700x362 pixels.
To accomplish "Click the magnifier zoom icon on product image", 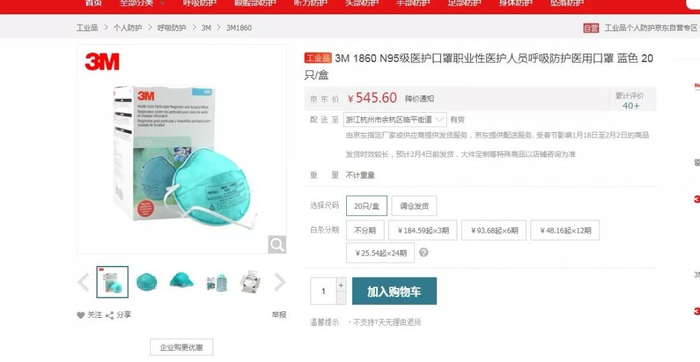I will [277, 245].
